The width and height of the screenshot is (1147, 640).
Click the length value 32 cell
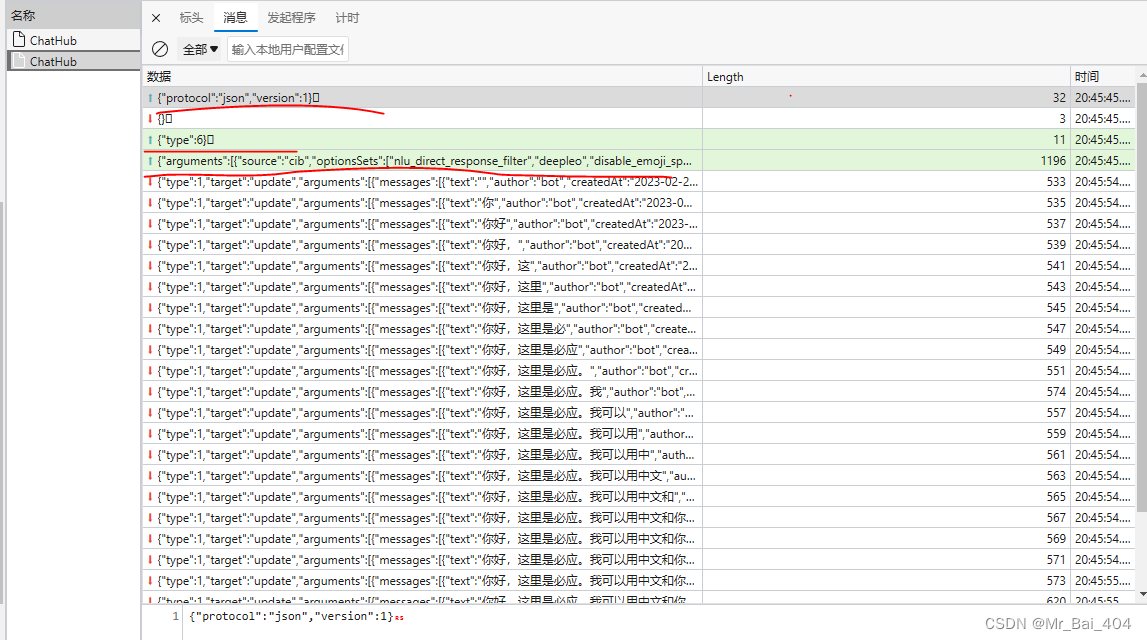coord(887,97)
